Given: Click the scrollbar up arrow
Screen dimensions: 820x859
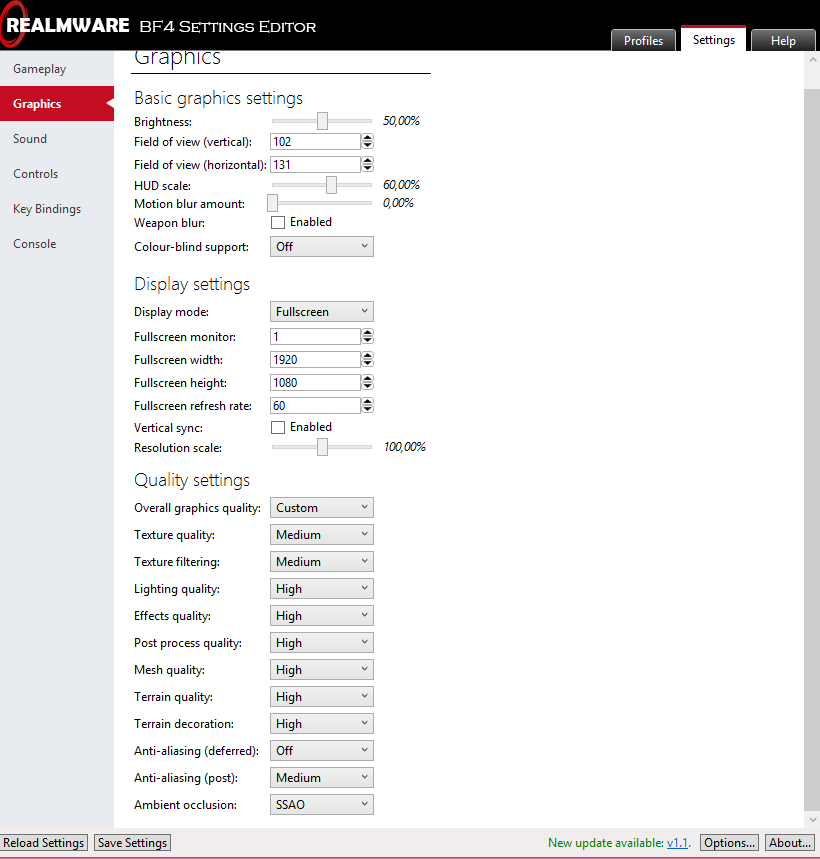Looking at the screenshot, I should coord(812,60).
